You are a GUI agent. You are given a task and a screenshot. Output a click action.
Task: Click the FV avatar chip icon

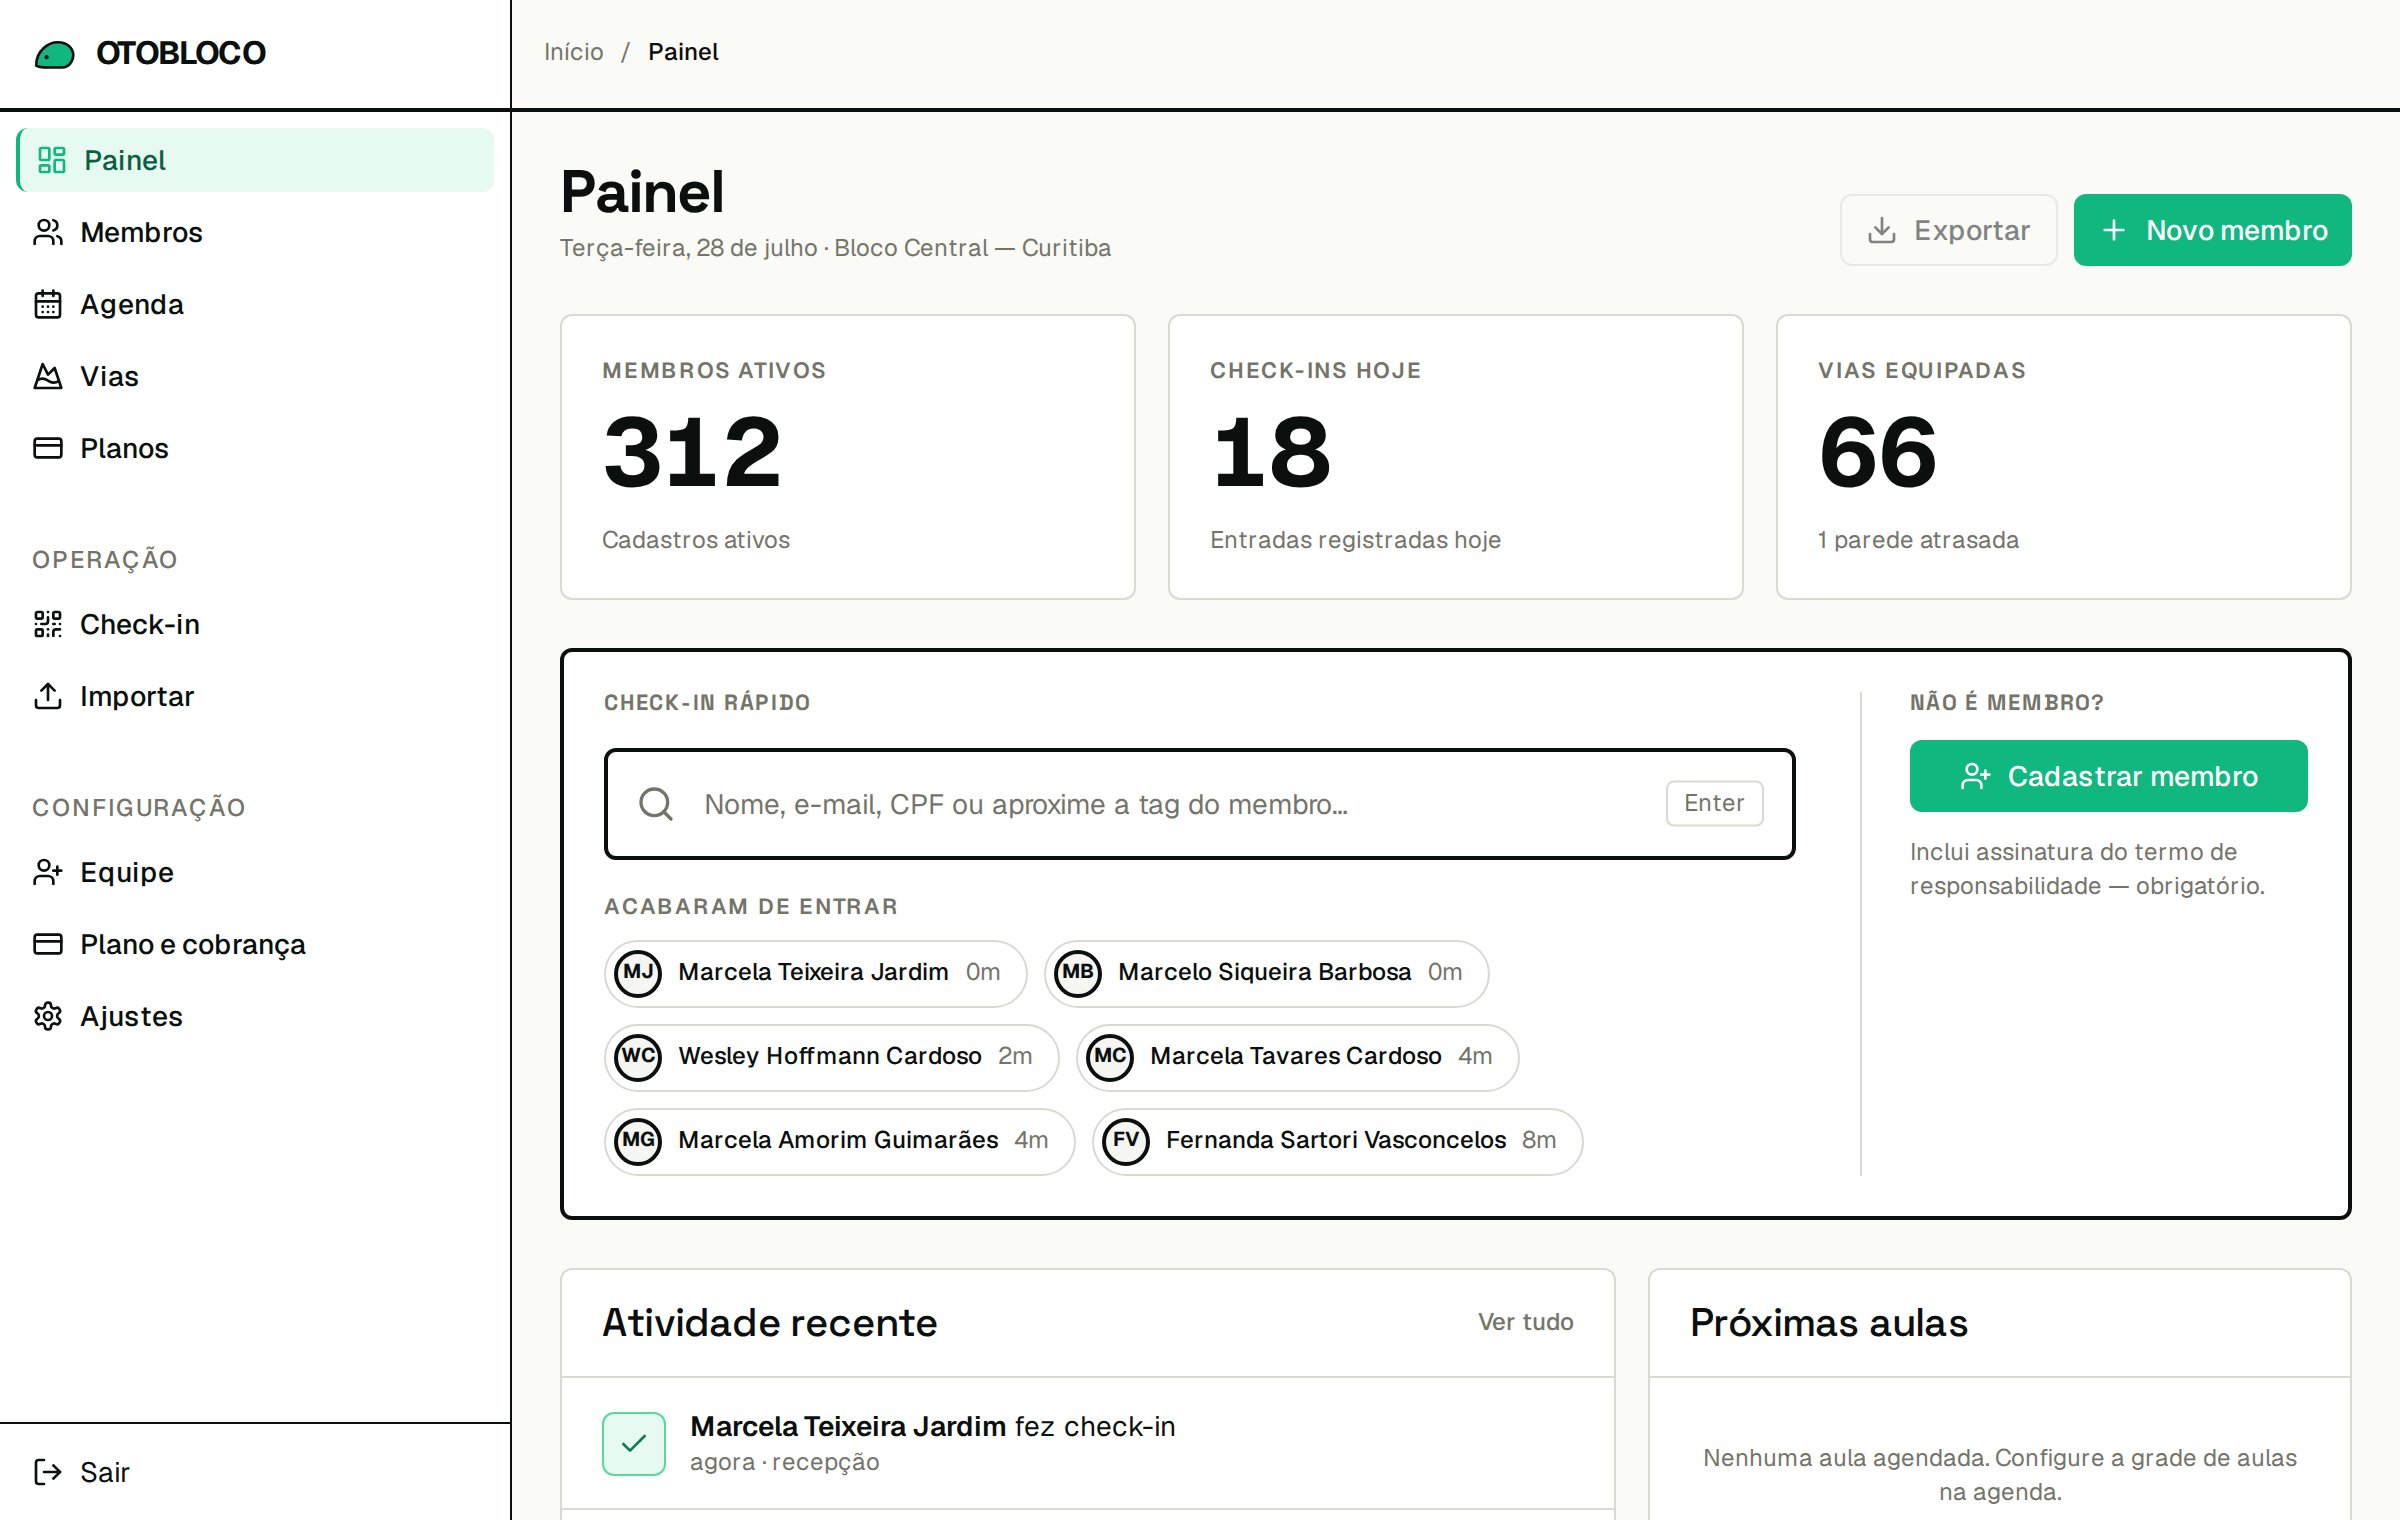tap(1126, 1141)
